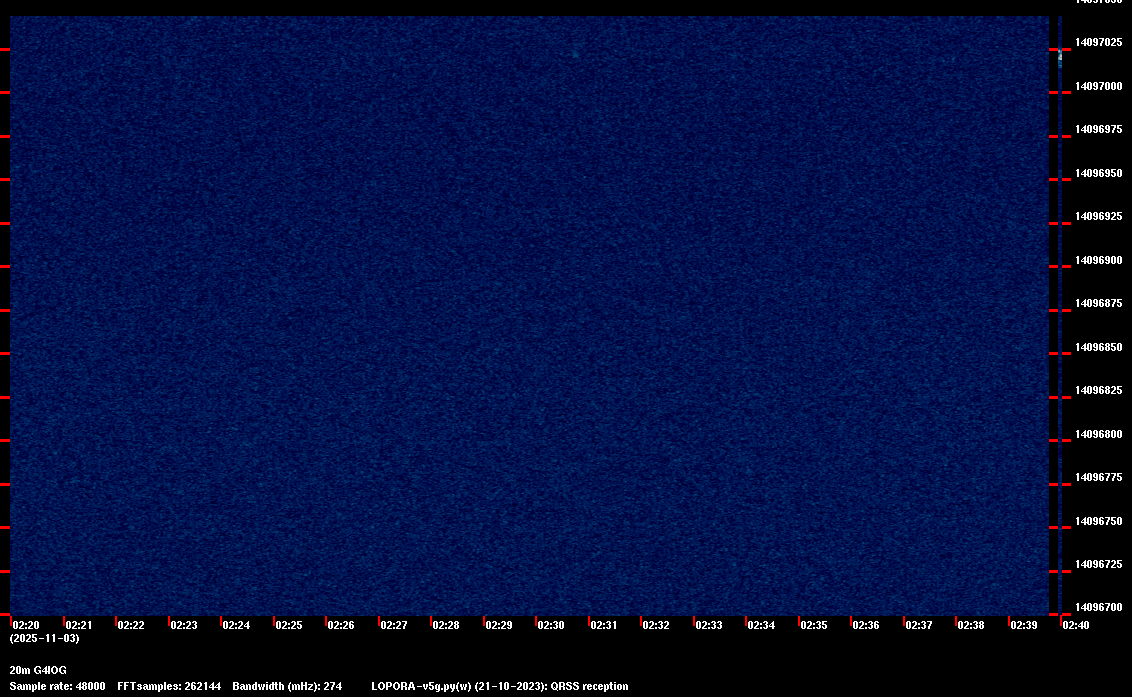This screenshot has width=1132, height=697.
Task: Click the 14096725 frequency label
Action: coord(1099,564)
